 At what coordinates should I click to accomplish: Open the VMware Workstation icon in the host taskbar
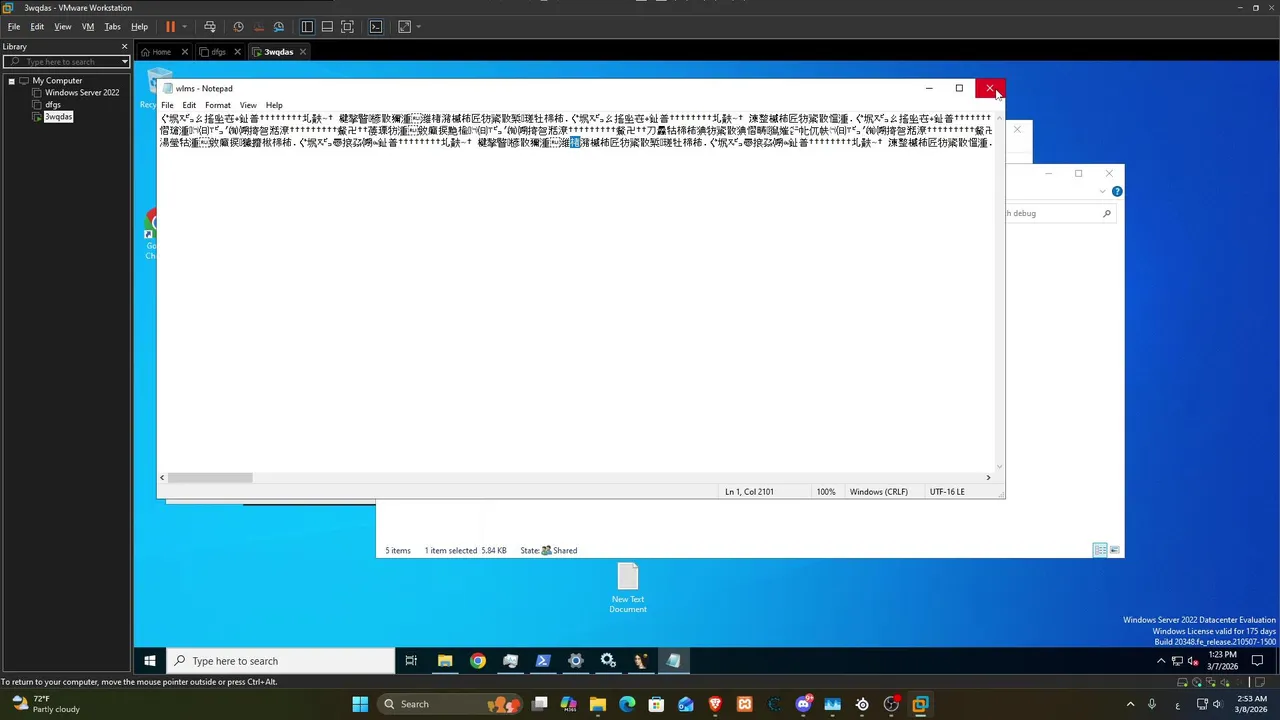[920, 704]
